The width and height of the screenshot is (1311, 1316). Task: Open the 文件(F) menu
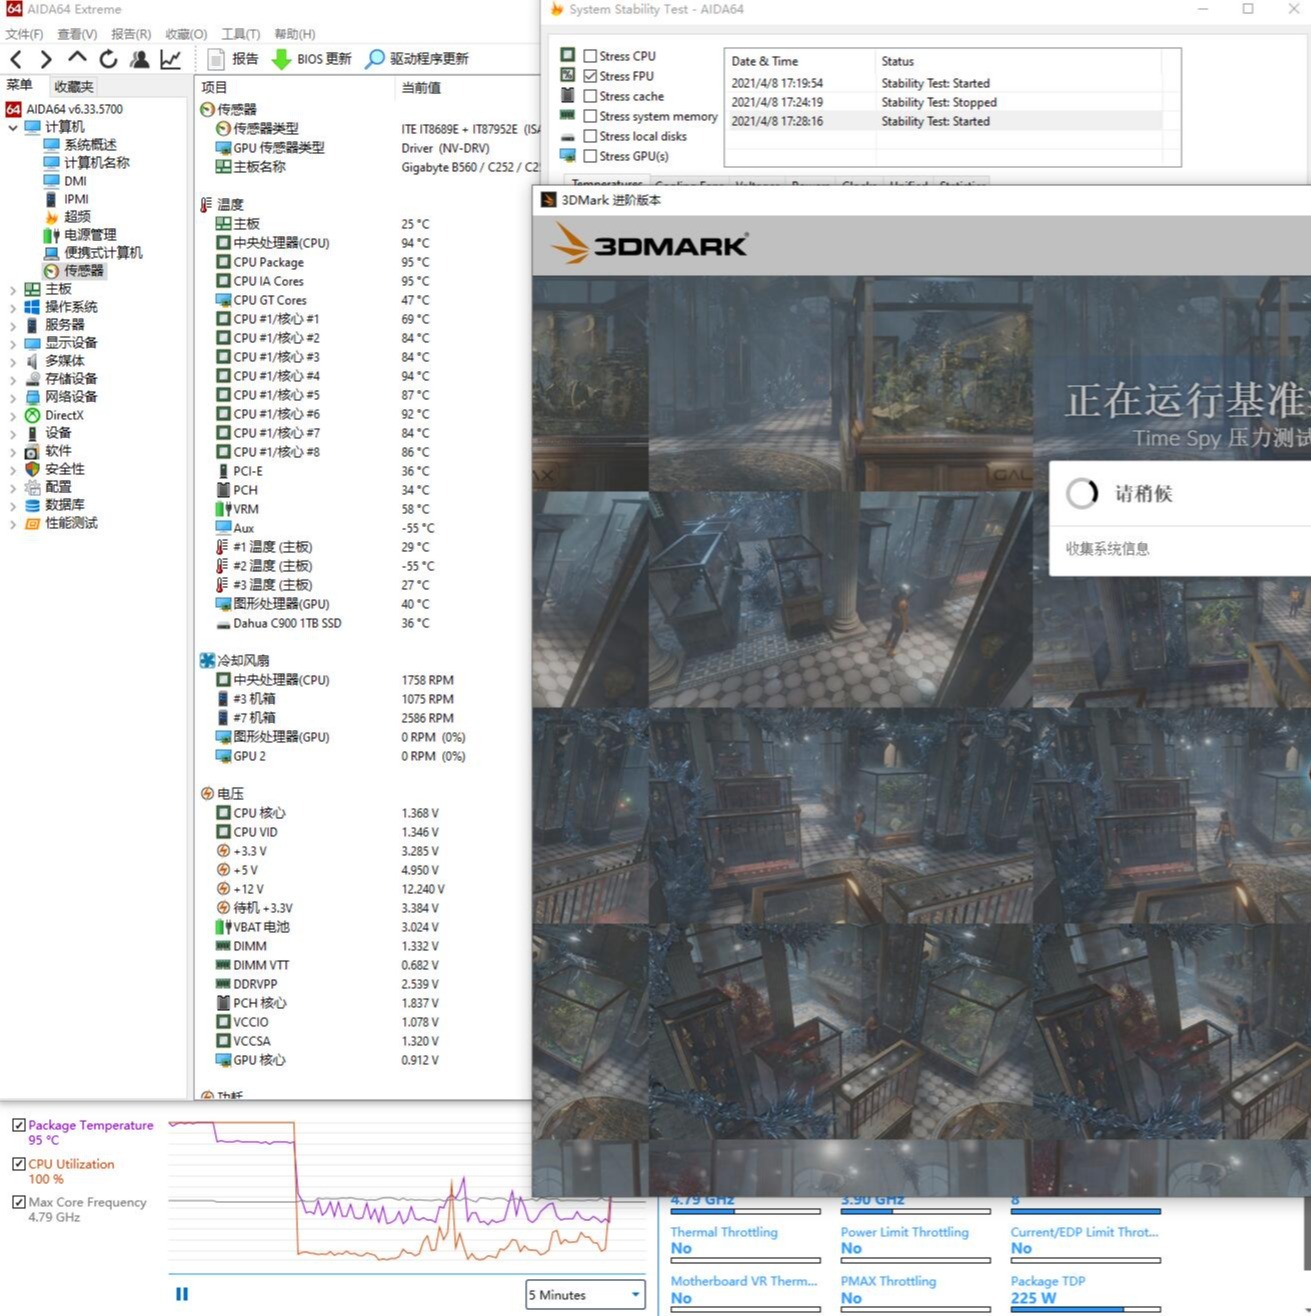(x=24, y=34)
